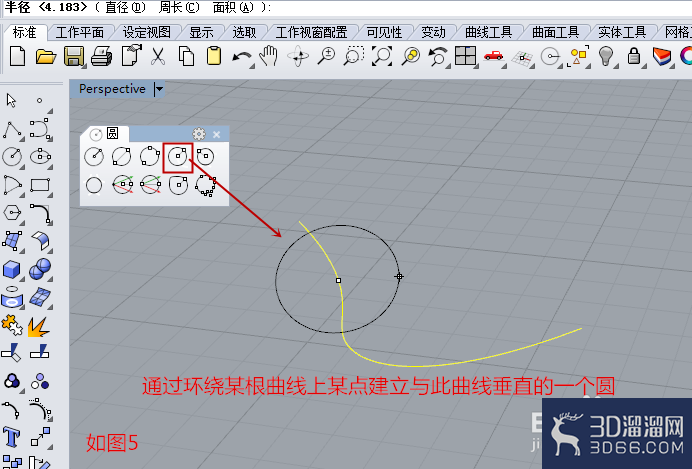
Task: Select the Polyline tool in sidebar
Action: 12,129
